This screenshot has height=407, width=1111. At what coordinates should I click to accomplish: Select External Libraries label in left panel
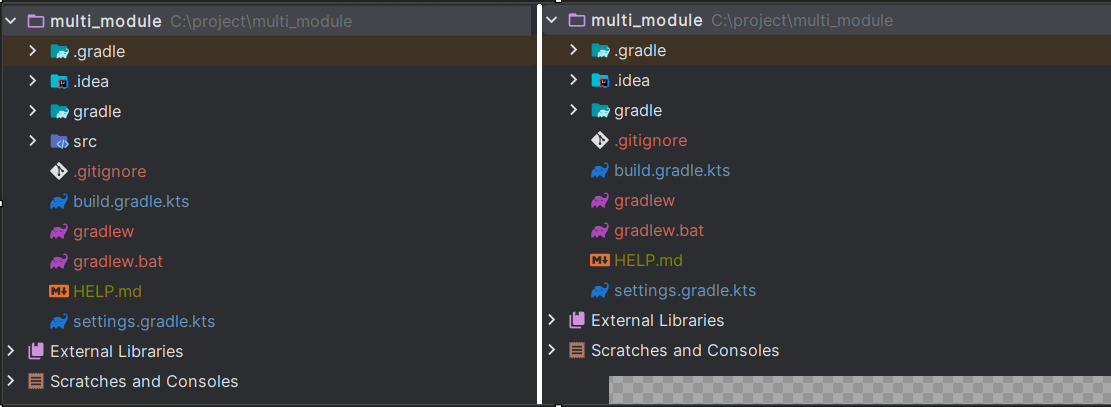pyautogui.click(x=116, y=352)
